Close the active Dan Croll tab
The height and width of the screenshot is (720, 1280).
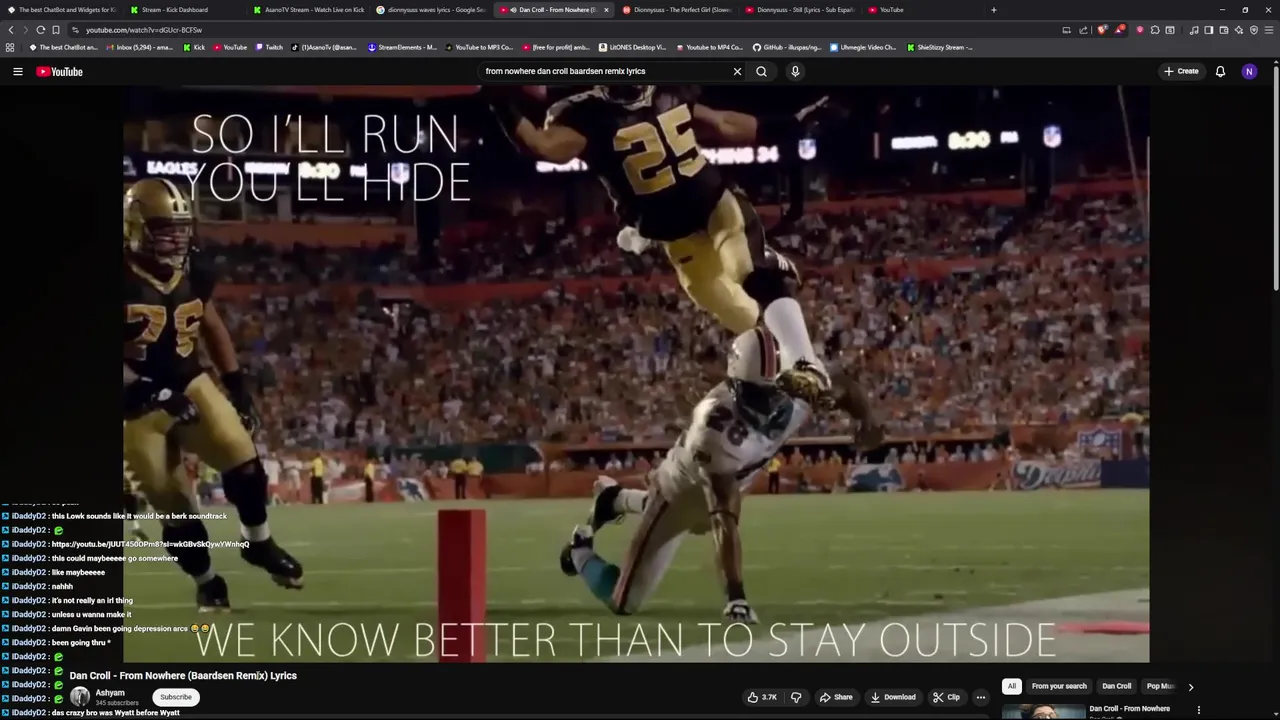pos(606,10)
